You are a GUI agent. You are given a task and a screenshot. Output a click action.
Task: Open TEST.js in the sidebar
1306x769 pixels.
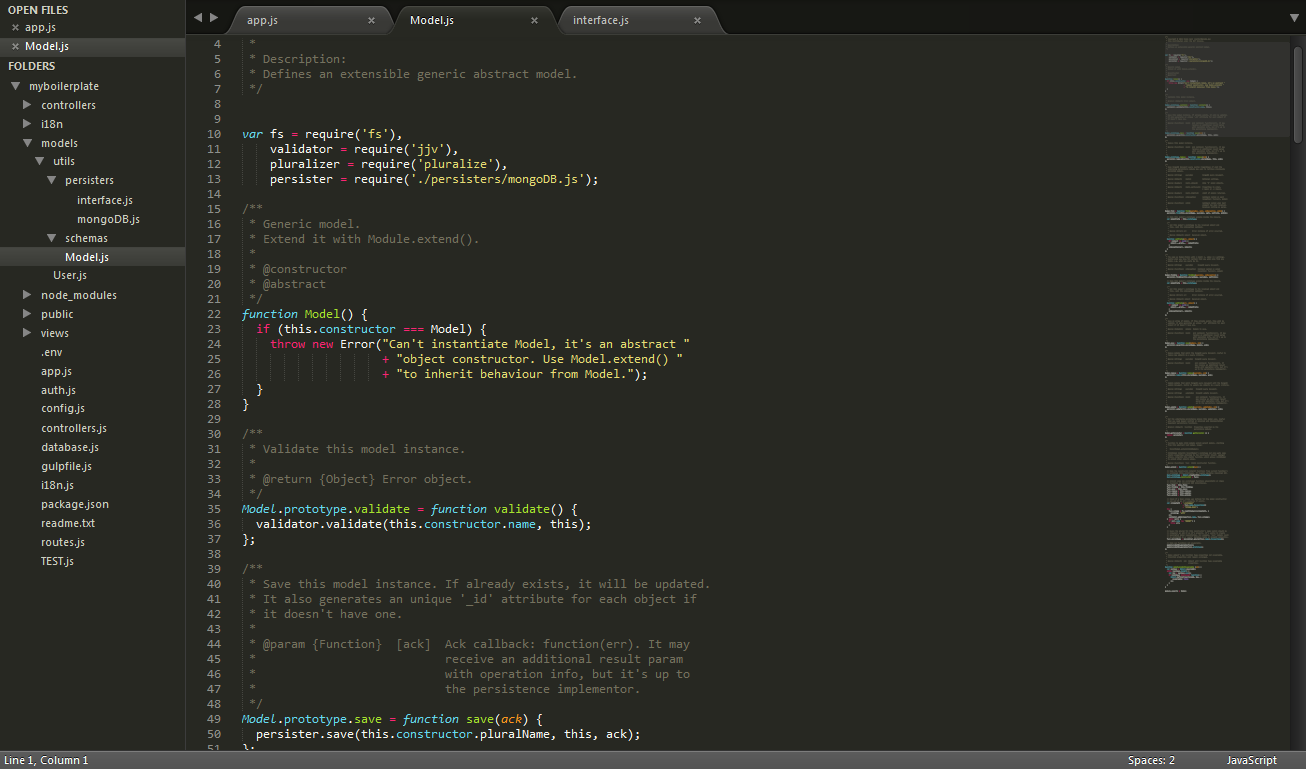point(57,561)
